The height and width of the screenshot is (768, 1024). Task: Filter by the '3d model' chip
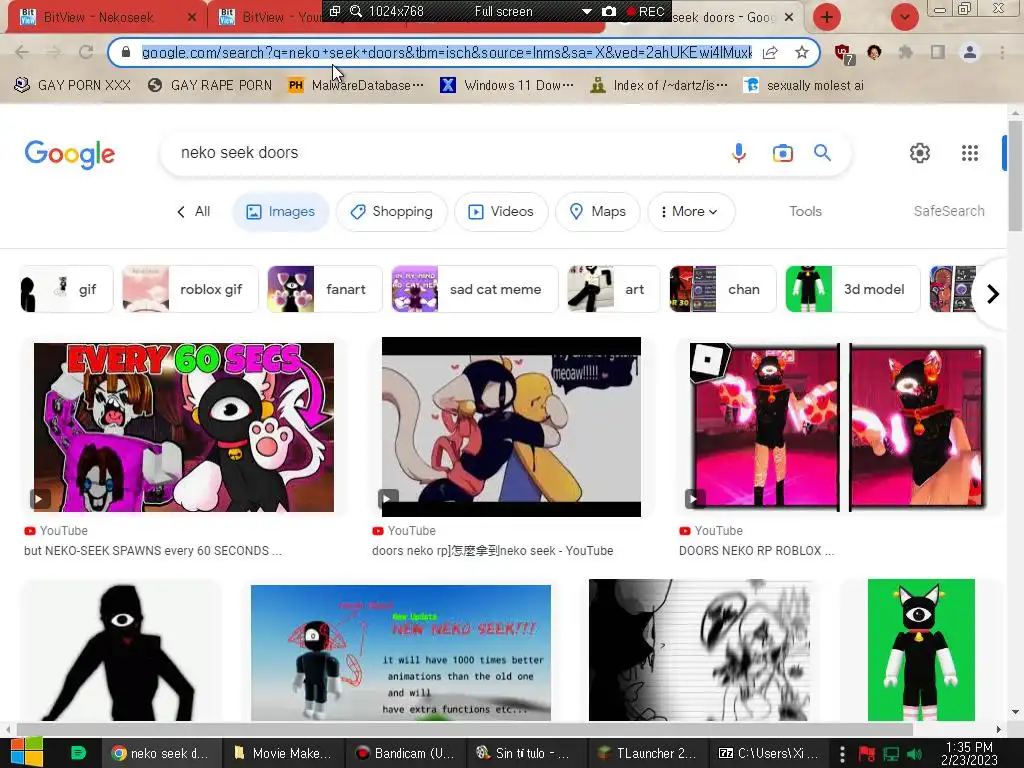tap(853, 289)
